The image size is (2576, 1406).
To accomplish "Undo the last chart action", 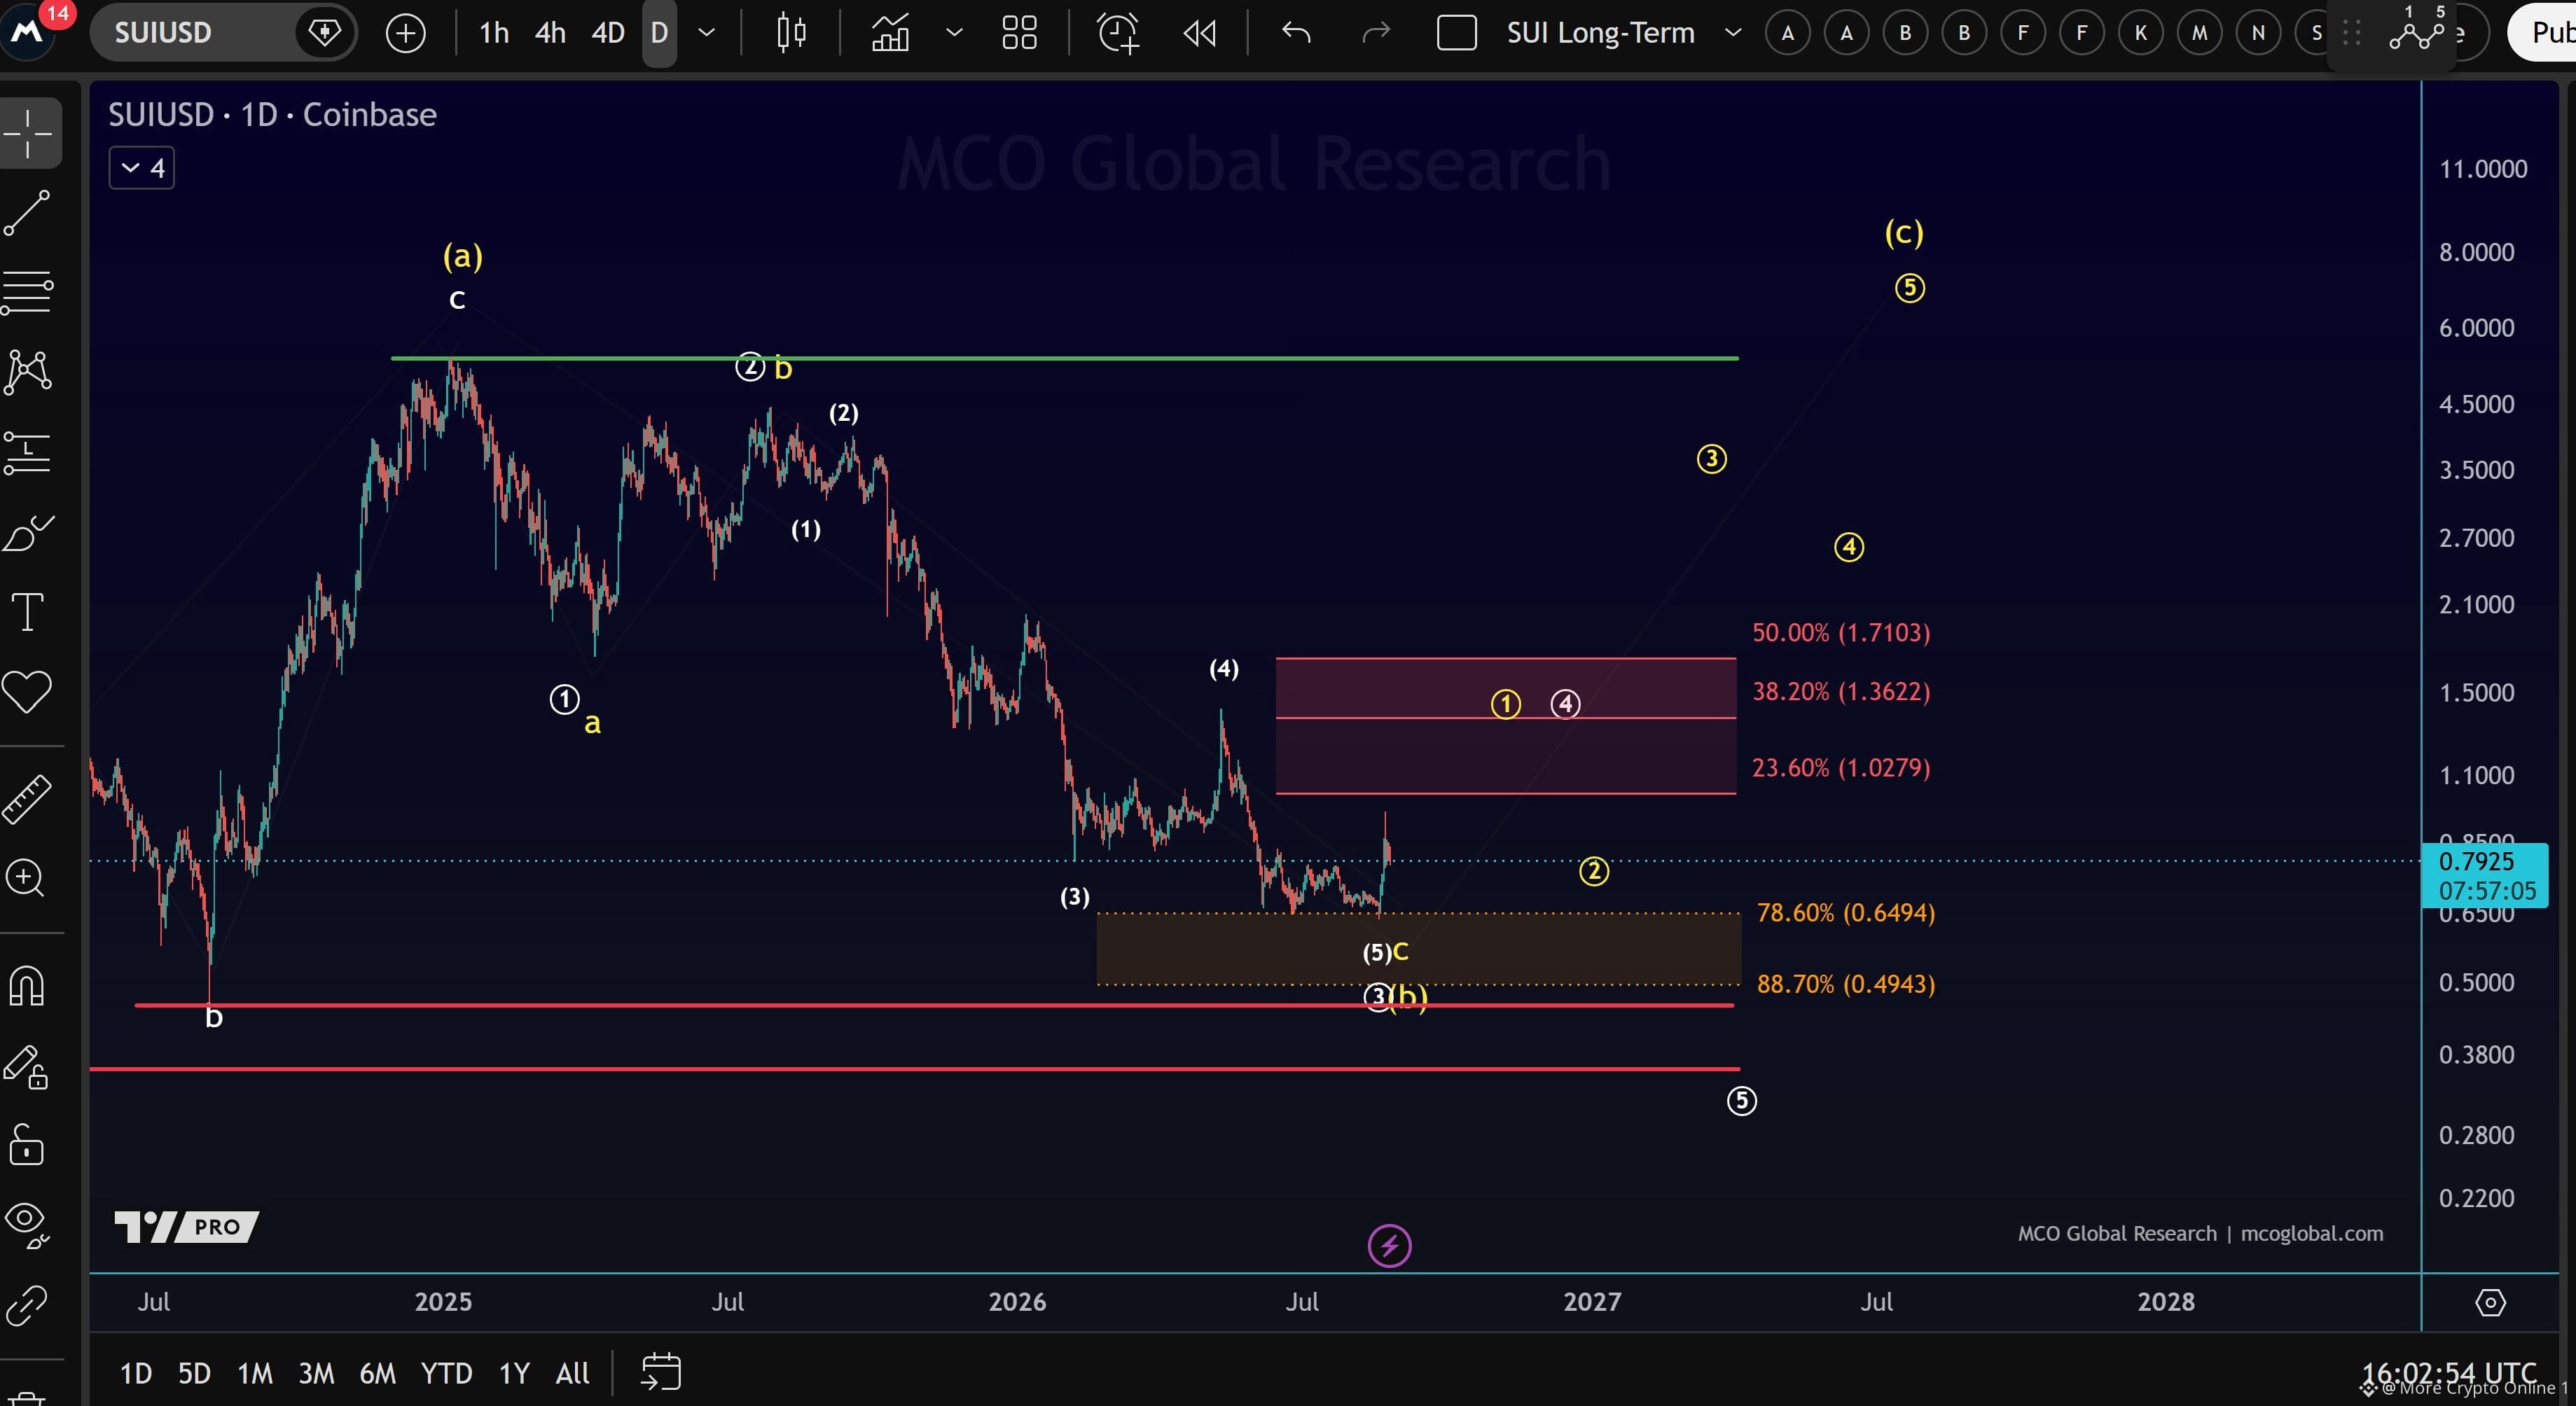I will tap(1296, 33).
